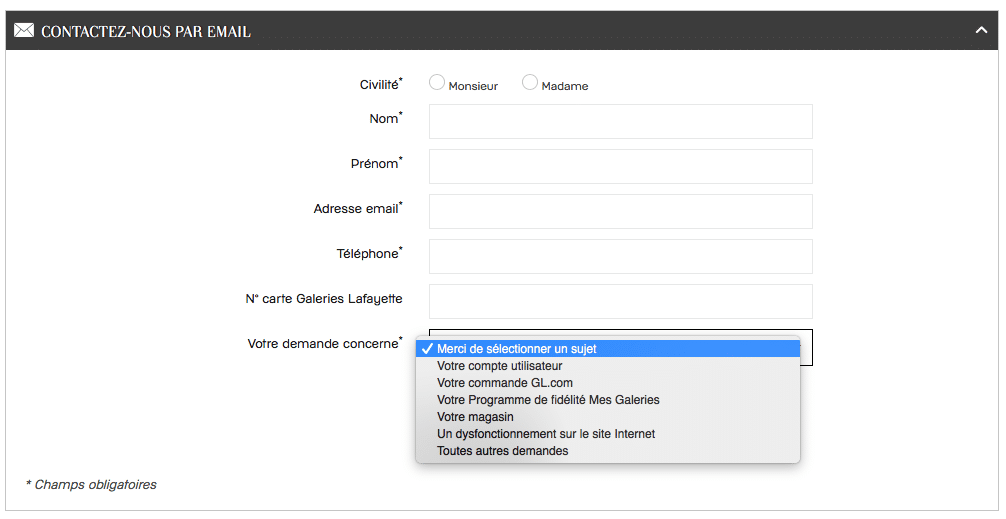
Task: Click the Monsieur label text
Action: [x=473, y=86]
